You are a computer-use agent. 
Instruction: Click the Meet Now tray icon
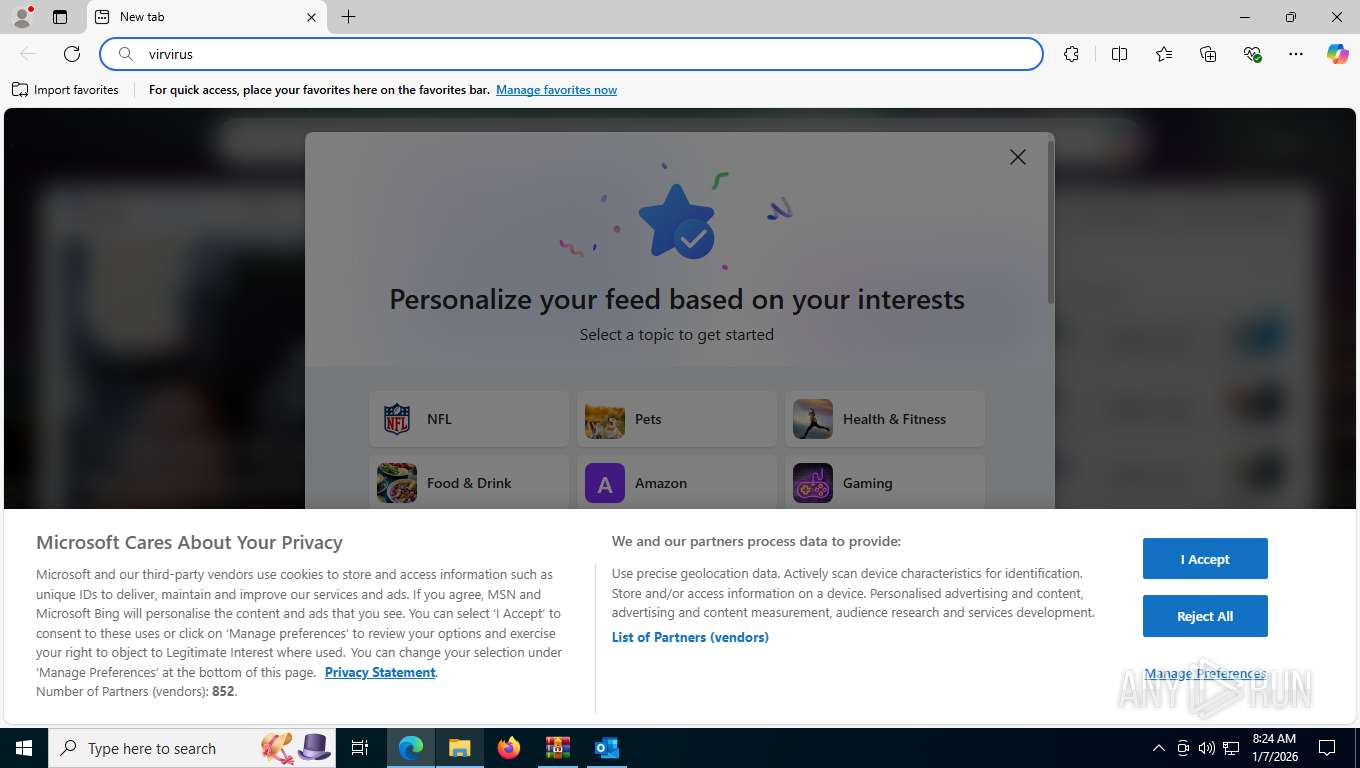tap(1183, 748)
